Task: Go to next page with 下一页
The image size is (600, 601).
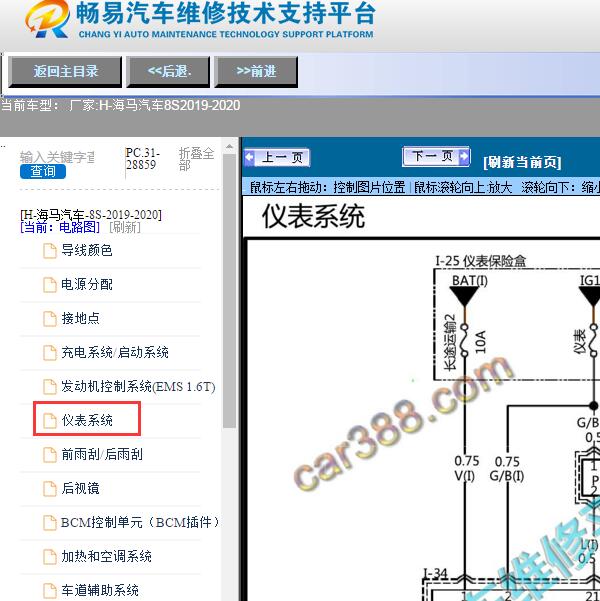Action: coord(436,156)
